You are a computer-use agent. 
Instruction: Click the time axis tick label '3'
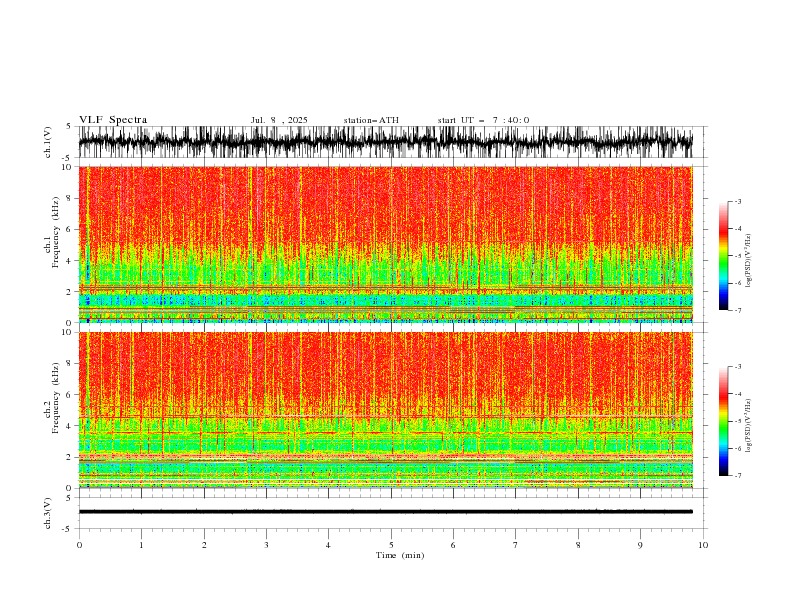click(266, 545)
